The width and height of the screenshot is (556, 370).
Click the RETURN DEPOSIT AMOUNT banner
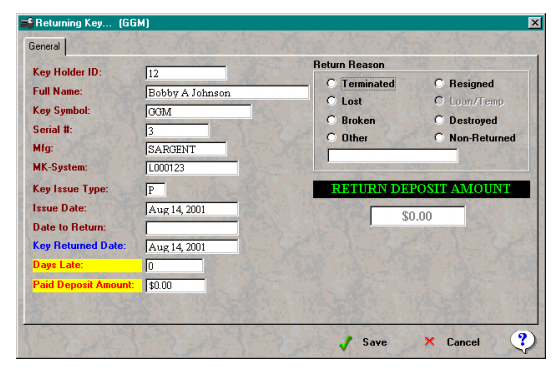coord(421,189)
